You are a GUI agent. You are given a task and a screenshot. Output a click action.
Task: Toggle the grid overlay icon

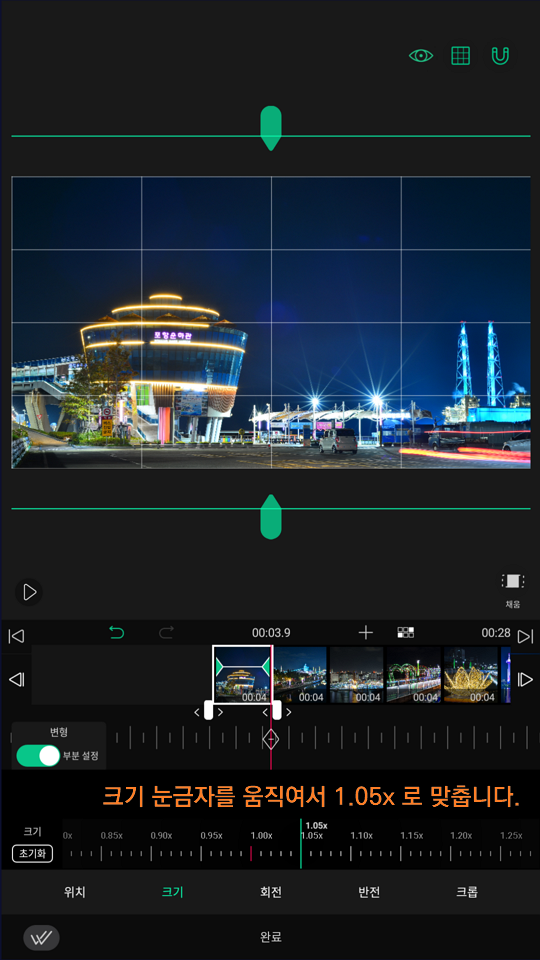[460, 56]
